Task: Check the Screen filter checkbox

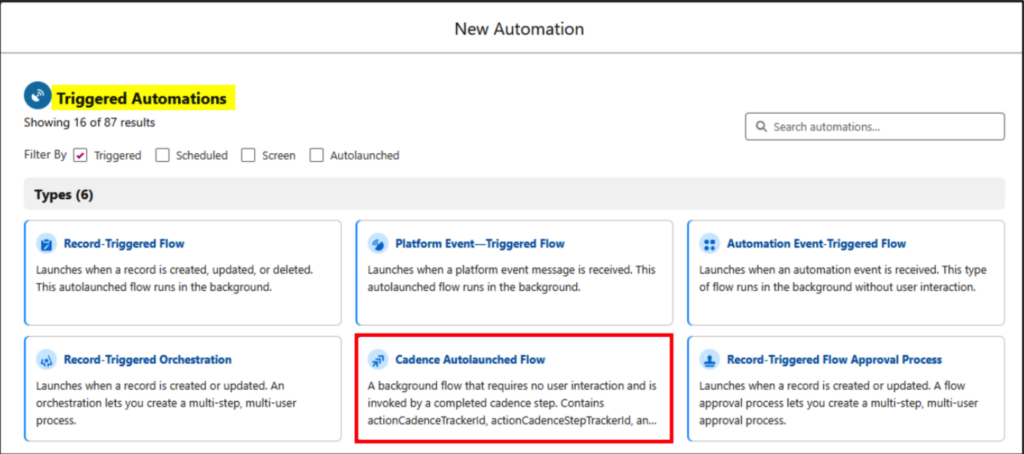Action: coord(248,155)
